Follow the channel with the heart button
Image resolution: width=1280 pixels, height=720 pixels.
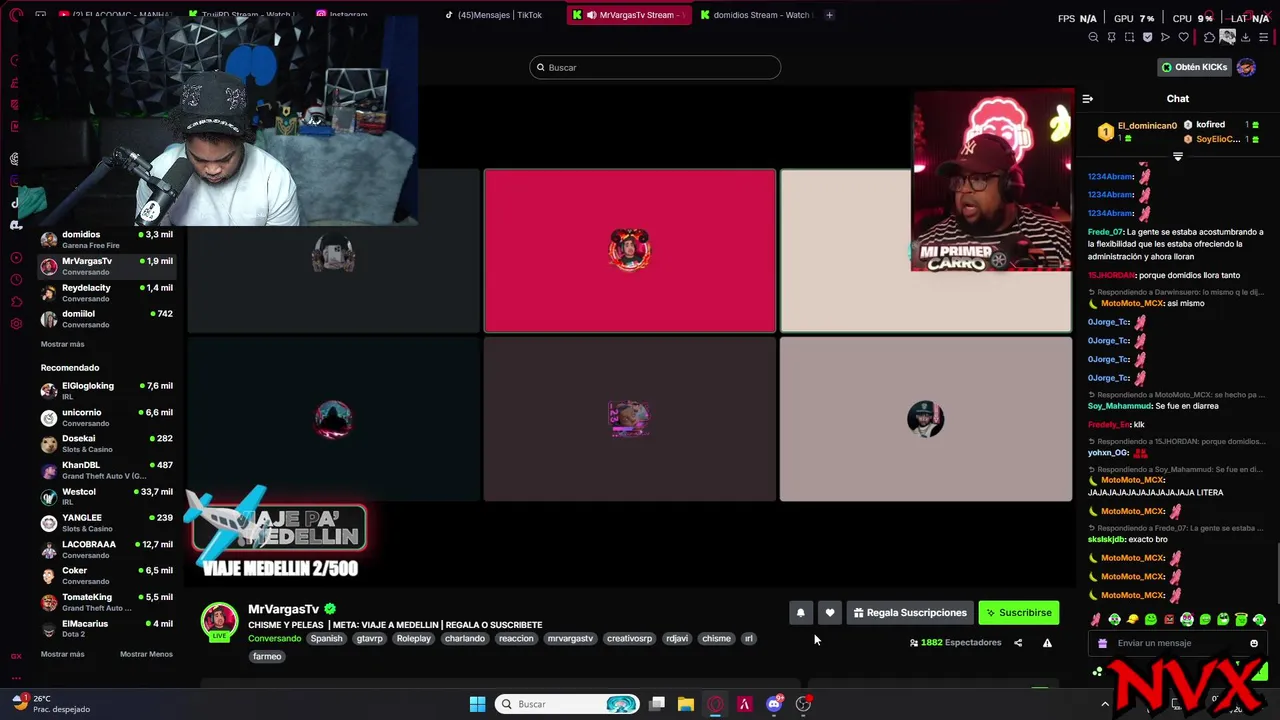[830, 613]
